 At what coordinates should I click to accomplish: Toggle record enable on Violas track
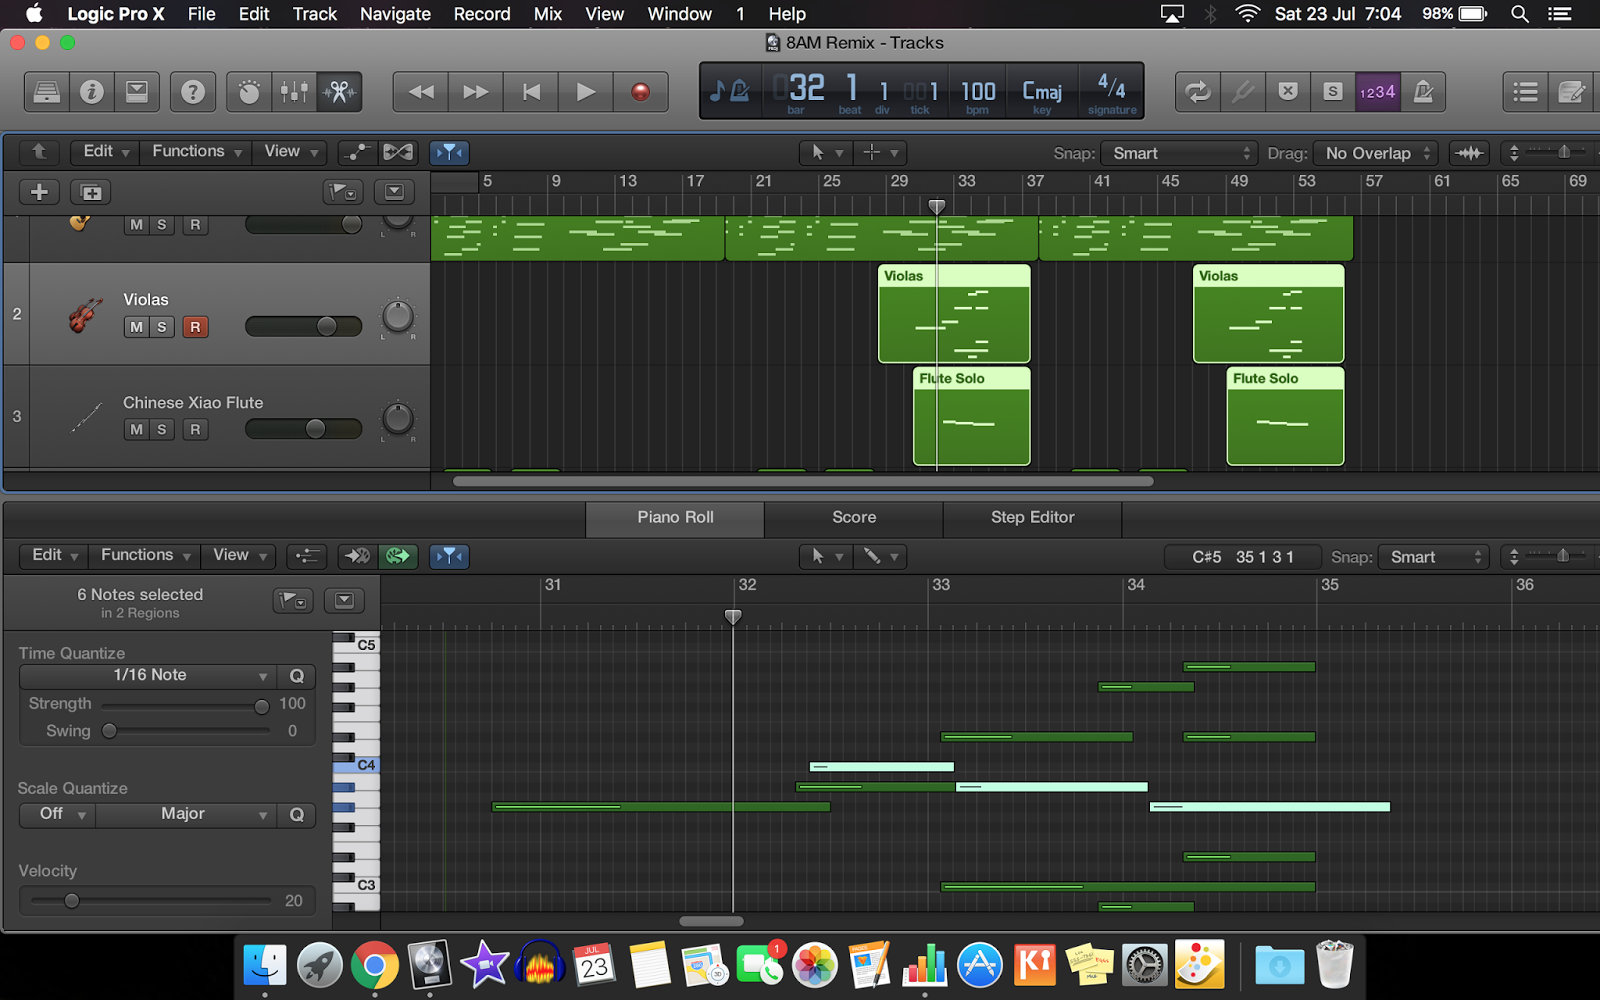pos(195,327)
